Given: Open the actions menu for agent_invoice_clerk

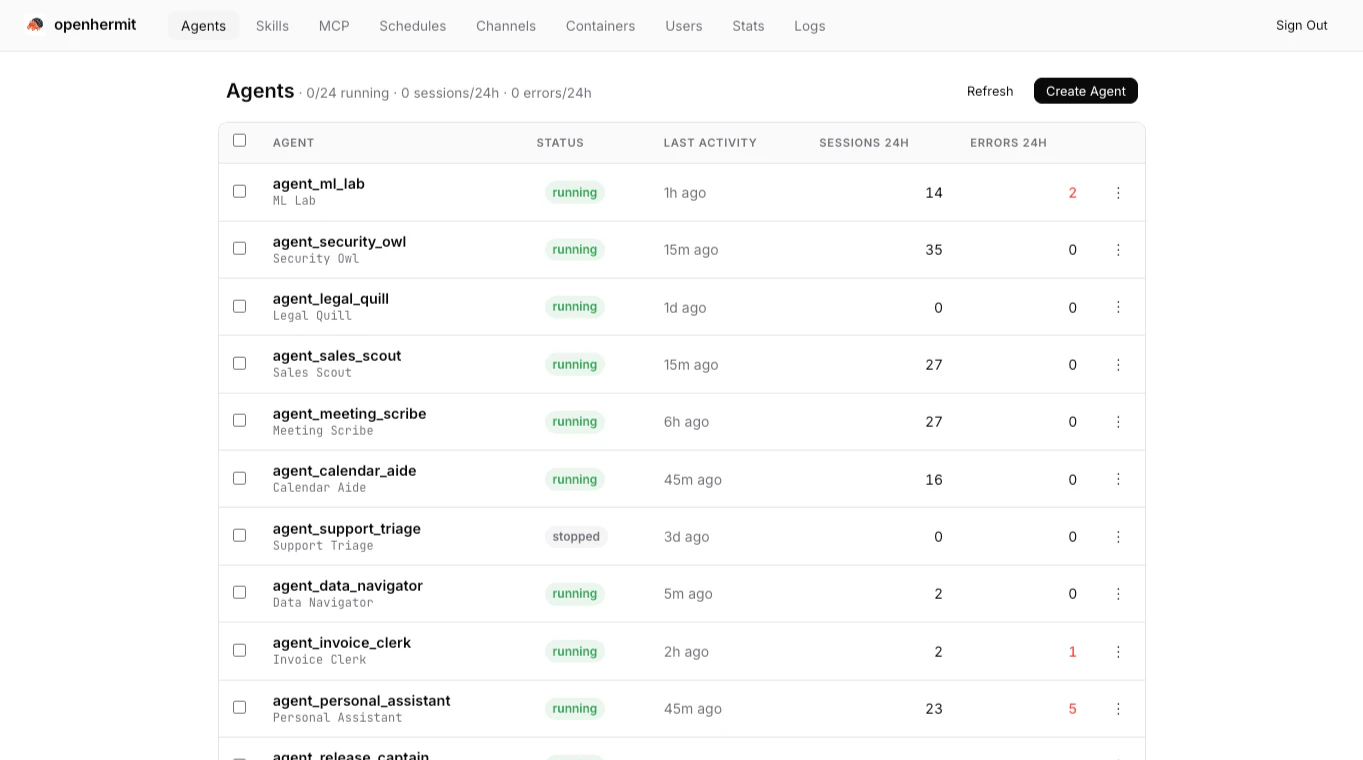Looking at the screenshot, I should pyautogui.click(x=1118, y=651).
